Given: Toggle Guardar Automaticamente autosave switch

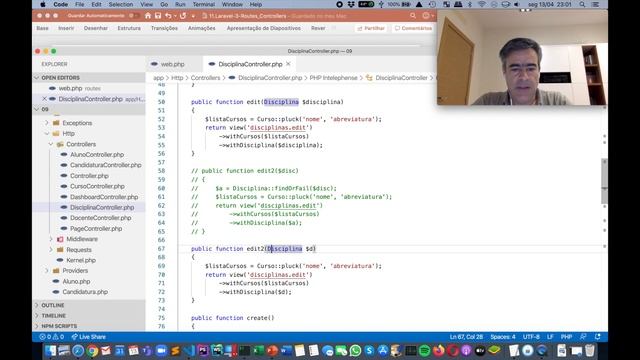Looking at the screenshot, I should [x=133, y=16].
